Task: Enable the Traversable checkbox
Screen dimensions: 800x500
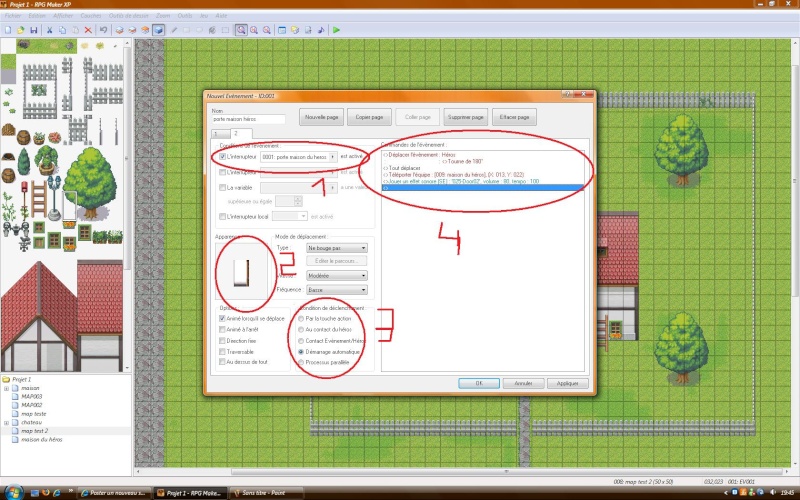Action: (x=222, y=352)
